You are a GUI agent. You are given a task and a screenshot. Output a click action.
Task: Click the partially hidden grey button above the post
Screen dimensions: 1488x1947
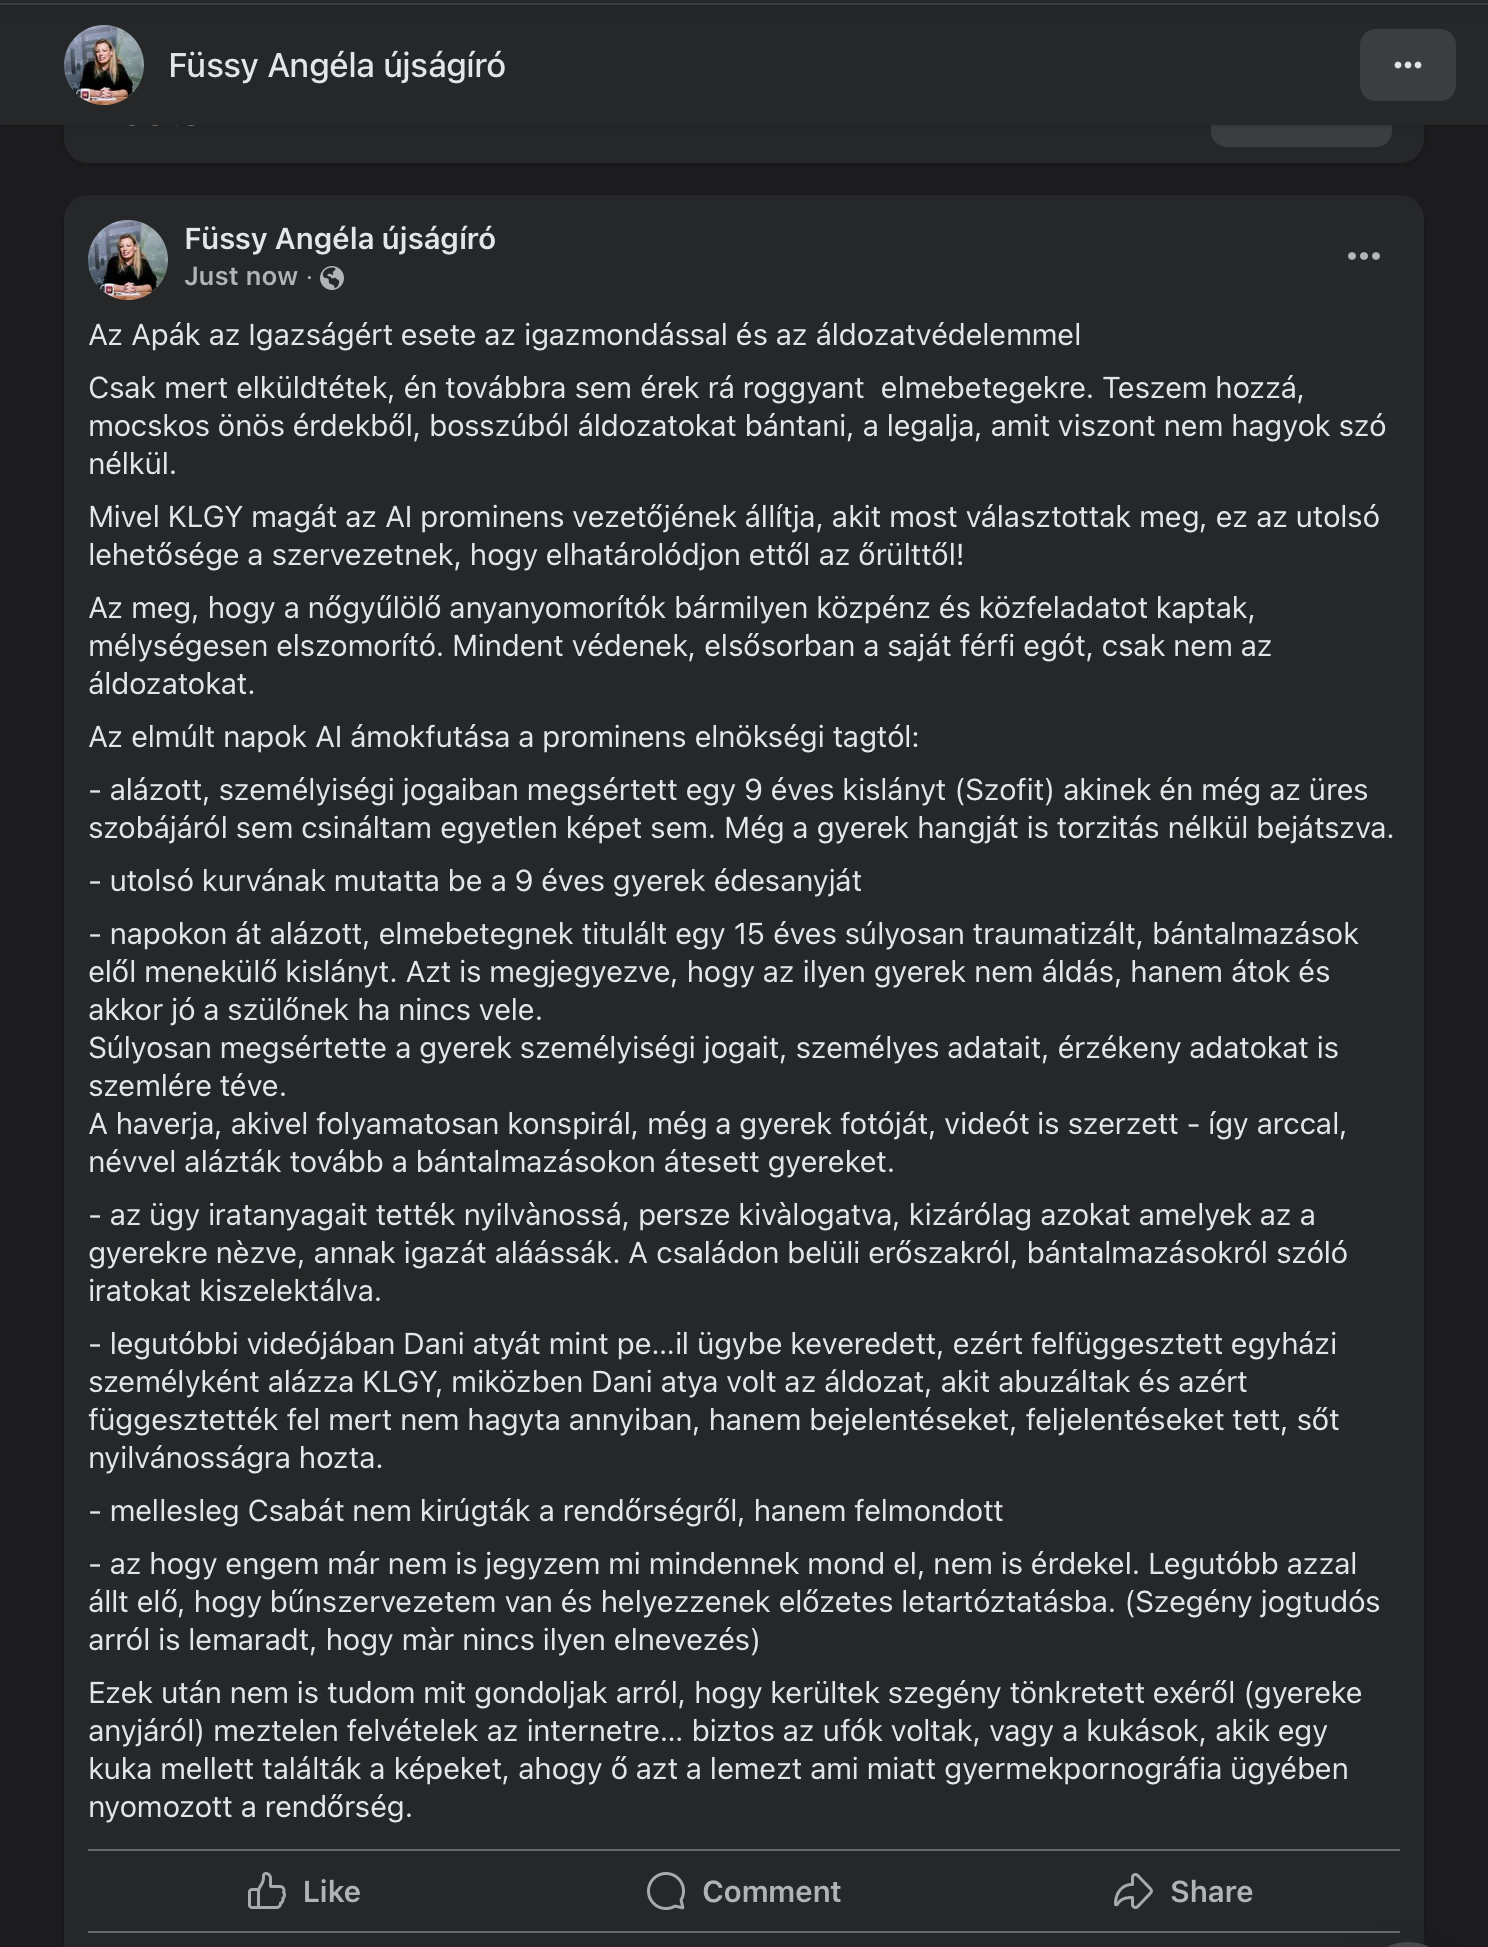(x=1300, y=135)
